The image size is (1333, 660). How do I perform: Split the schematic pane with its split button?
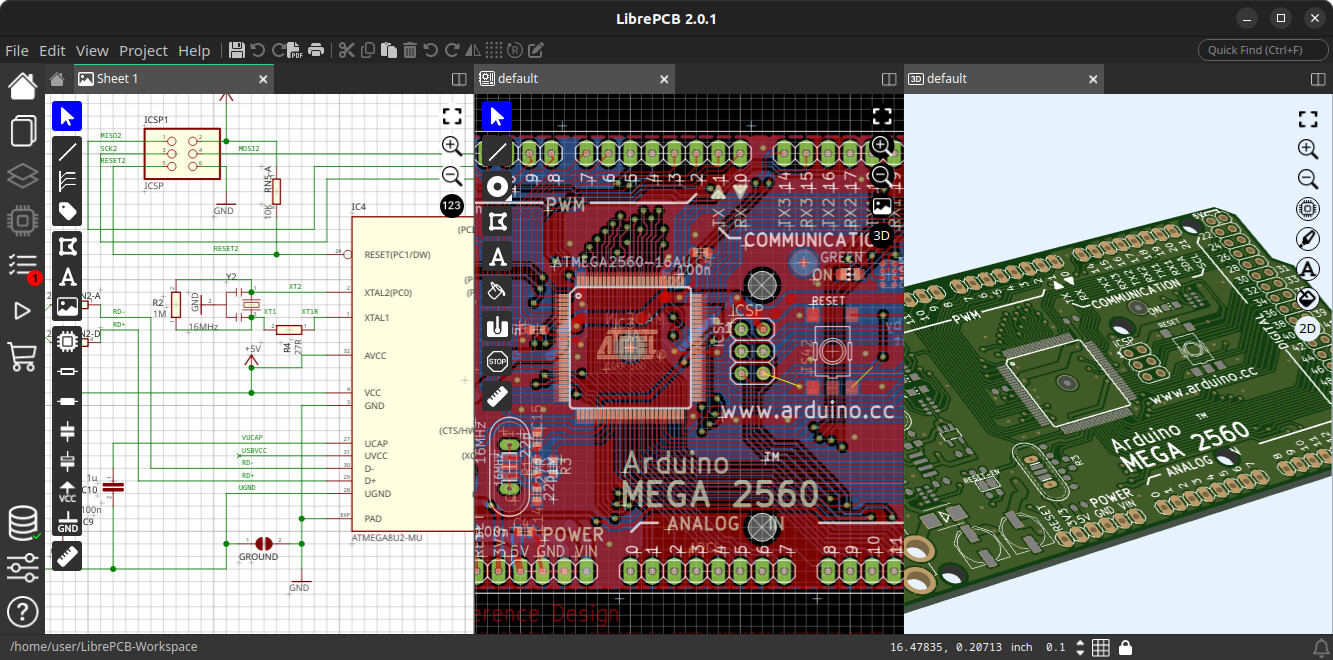click(x=459, y=79)
